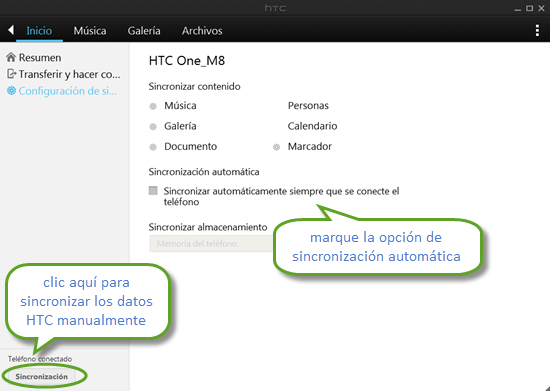
Task: Click the Sincronización button
Action: (x=41, y=377)
